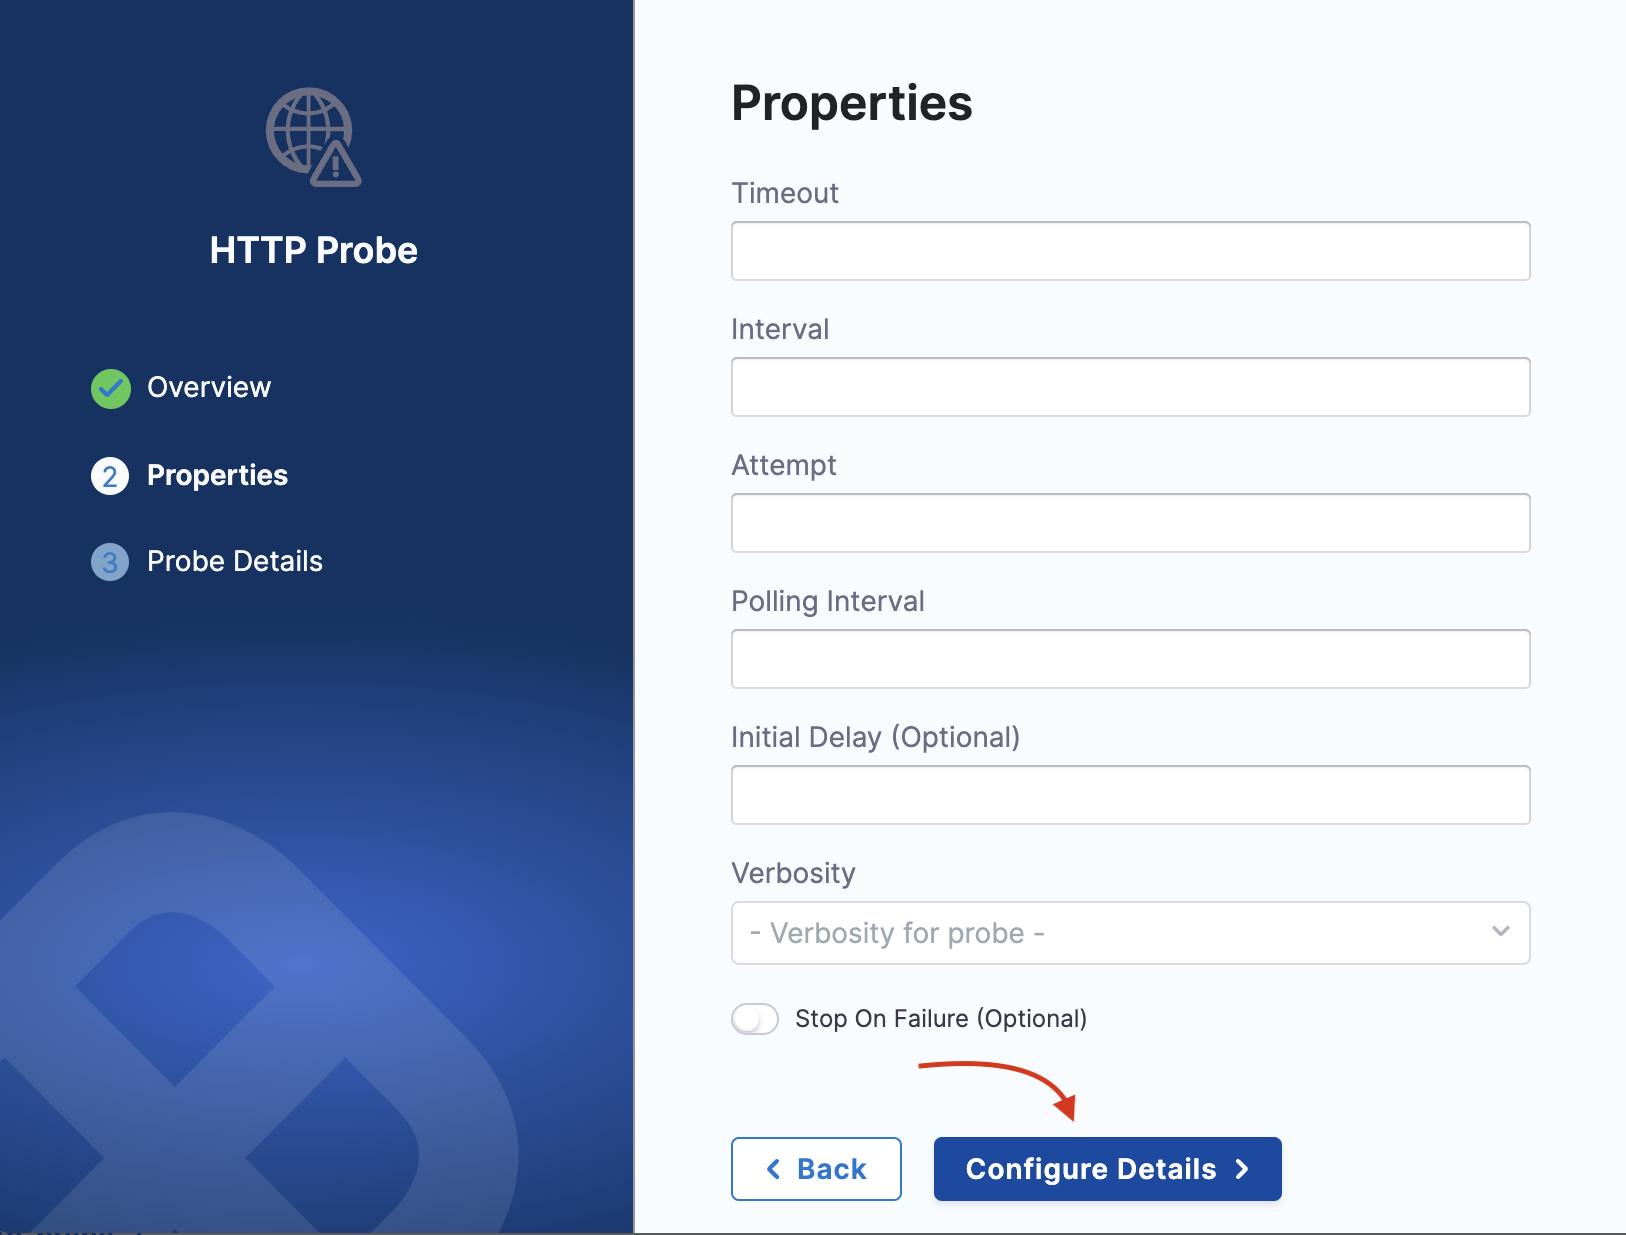Click the left chevron on Back button

[773, 1169]
